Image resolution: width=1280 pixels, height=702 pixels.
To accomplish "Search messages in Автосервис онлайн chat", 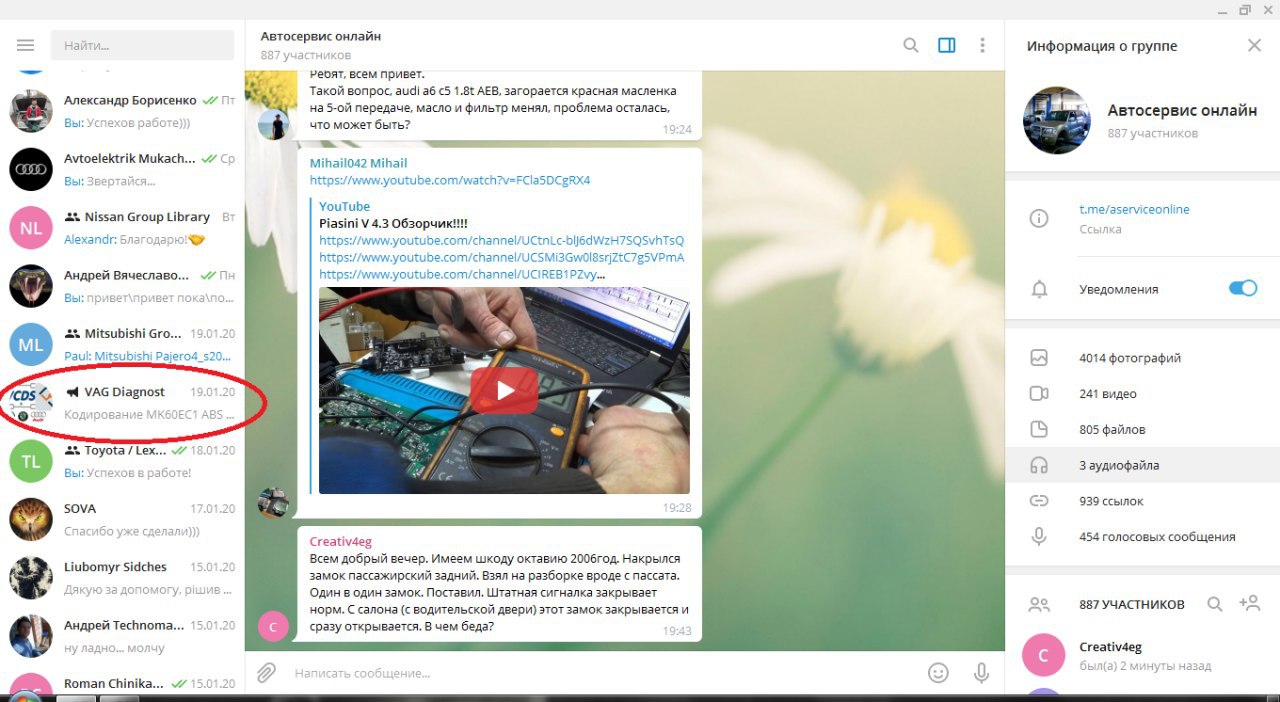I will point(911,45).
